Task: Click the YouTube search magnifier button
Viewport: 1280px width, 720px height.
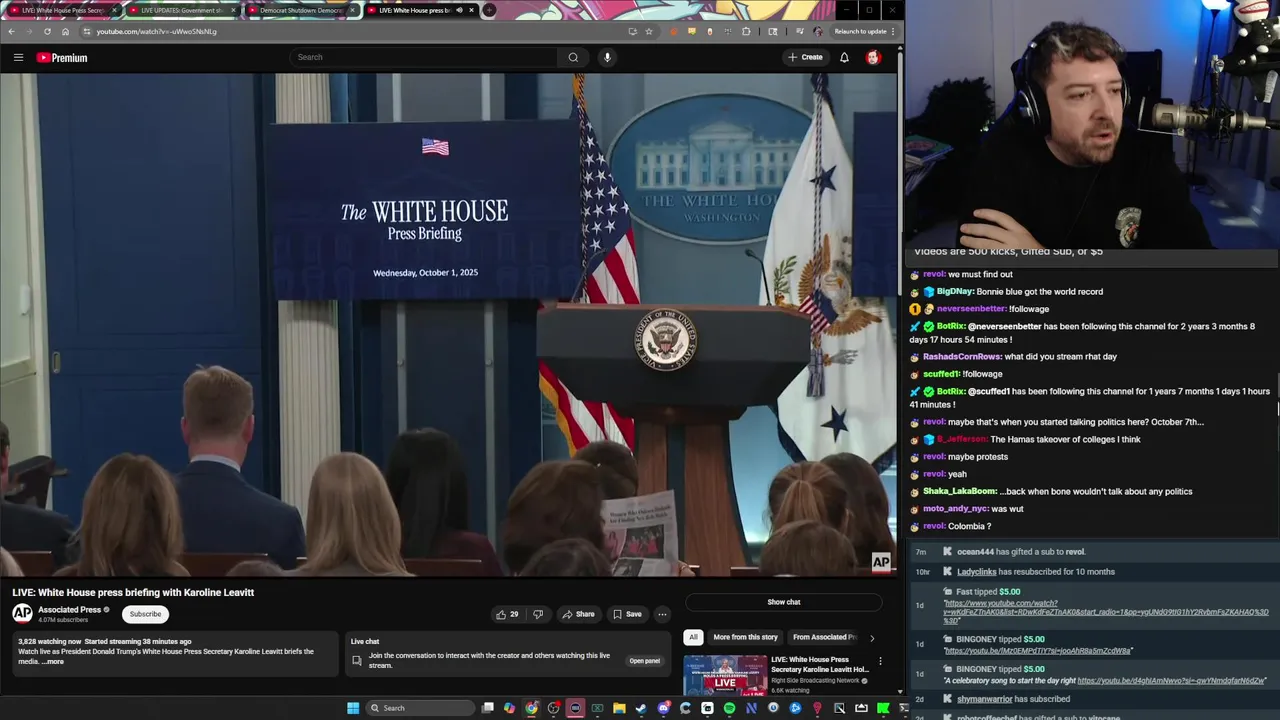Action: point(573,57)
